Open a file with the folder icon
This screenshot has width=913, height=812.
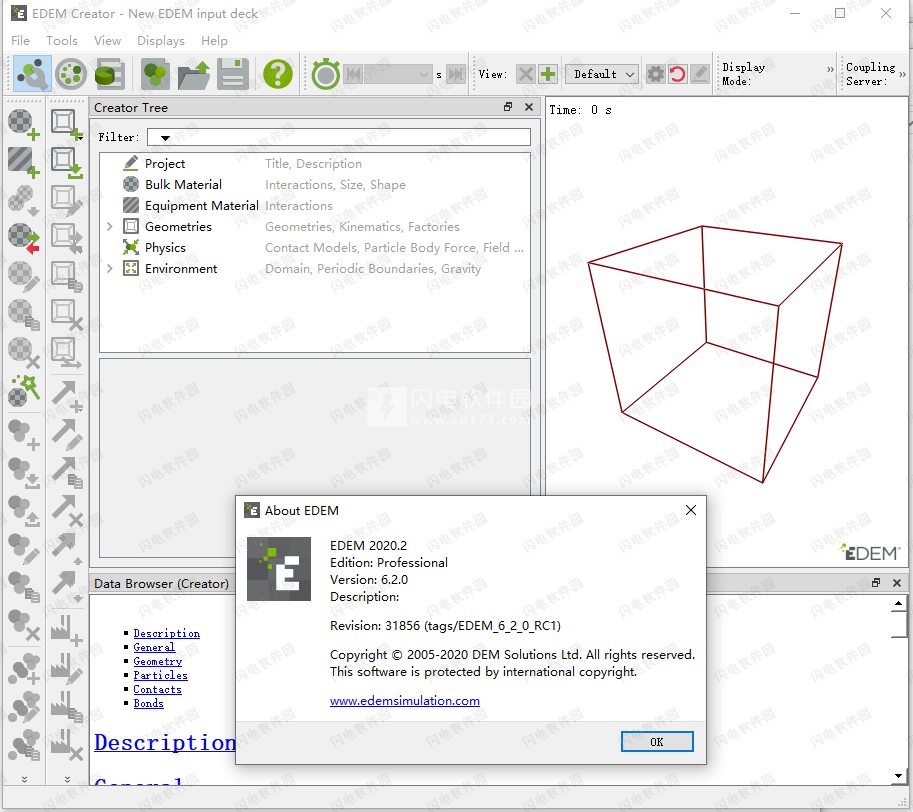[x=193, y=74]
